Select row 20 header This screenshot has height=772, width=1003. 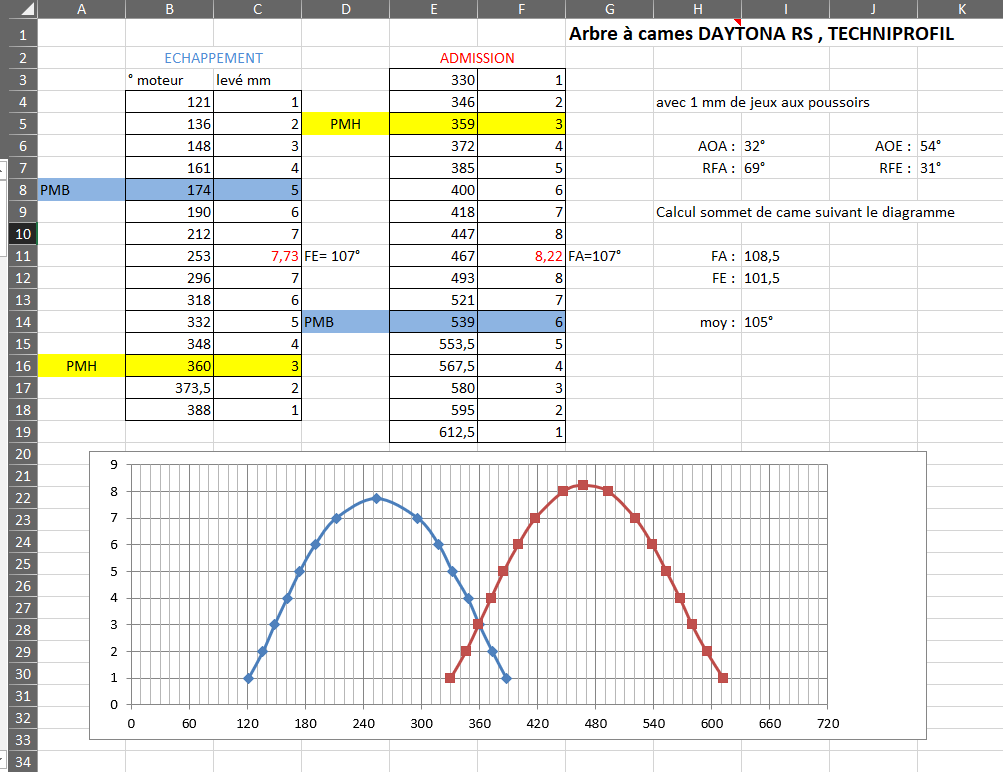23,454
